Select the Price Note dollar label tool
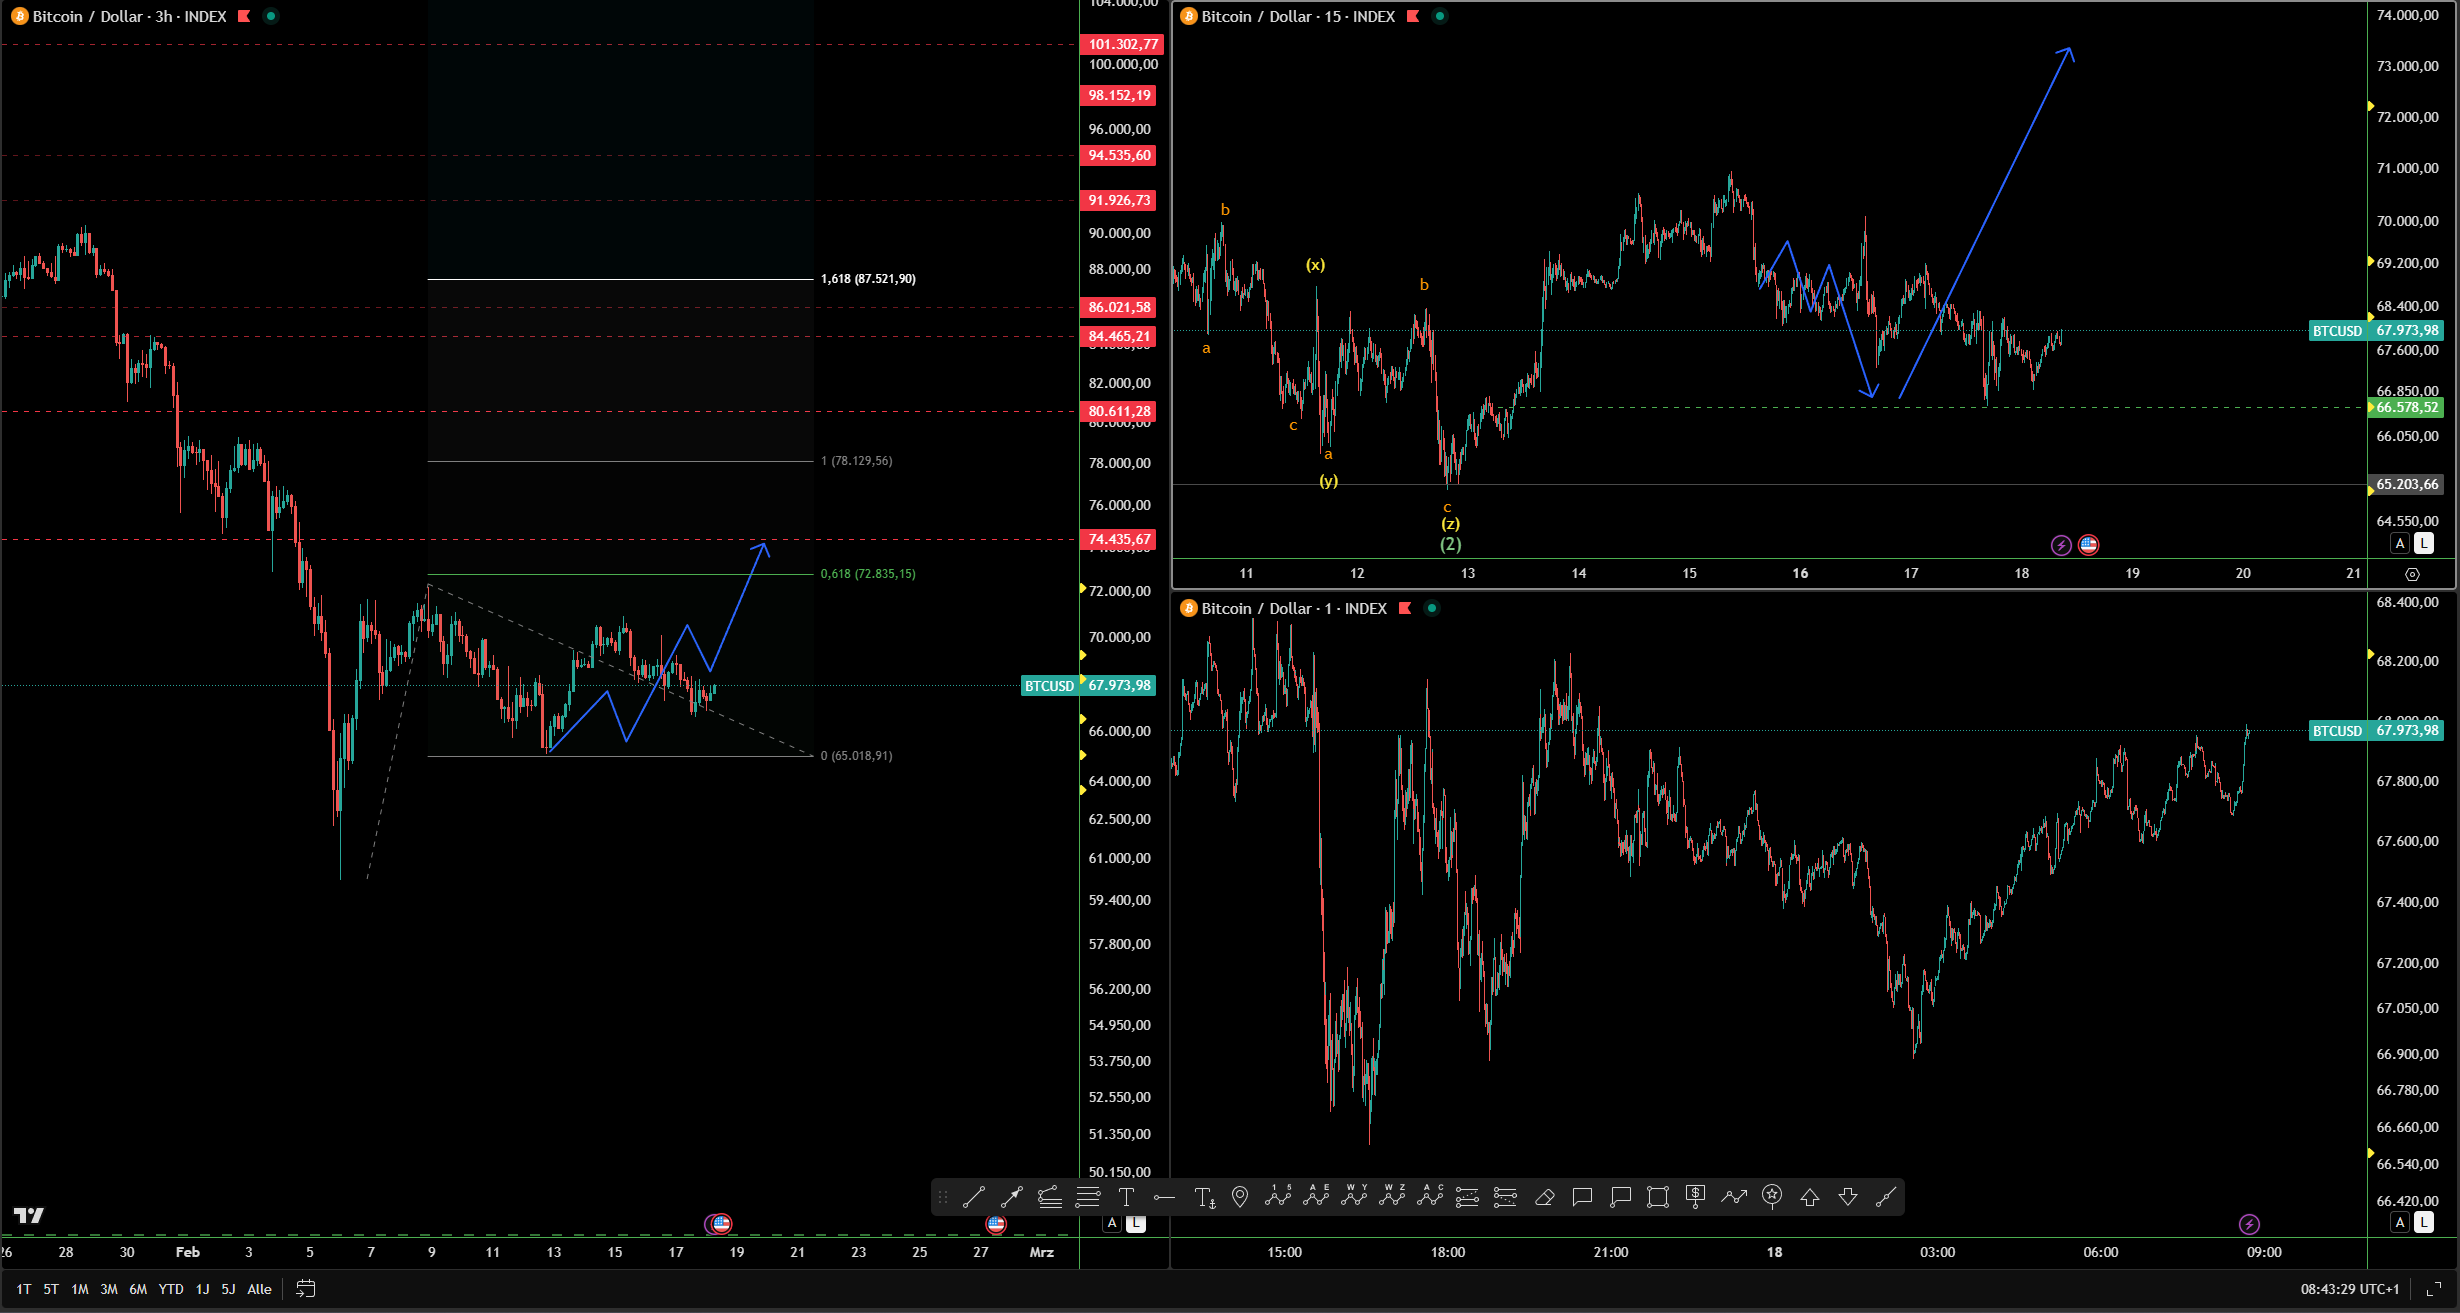This screenshot has width=2460, height=1313. click(x=1695, y=1197)
